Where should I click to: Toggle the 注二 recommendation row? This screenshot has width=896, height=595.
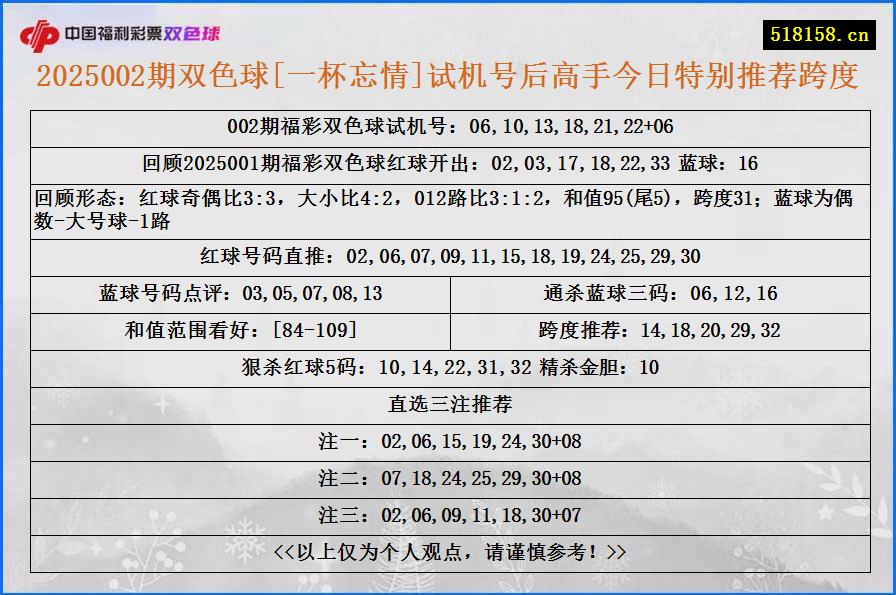448,477
